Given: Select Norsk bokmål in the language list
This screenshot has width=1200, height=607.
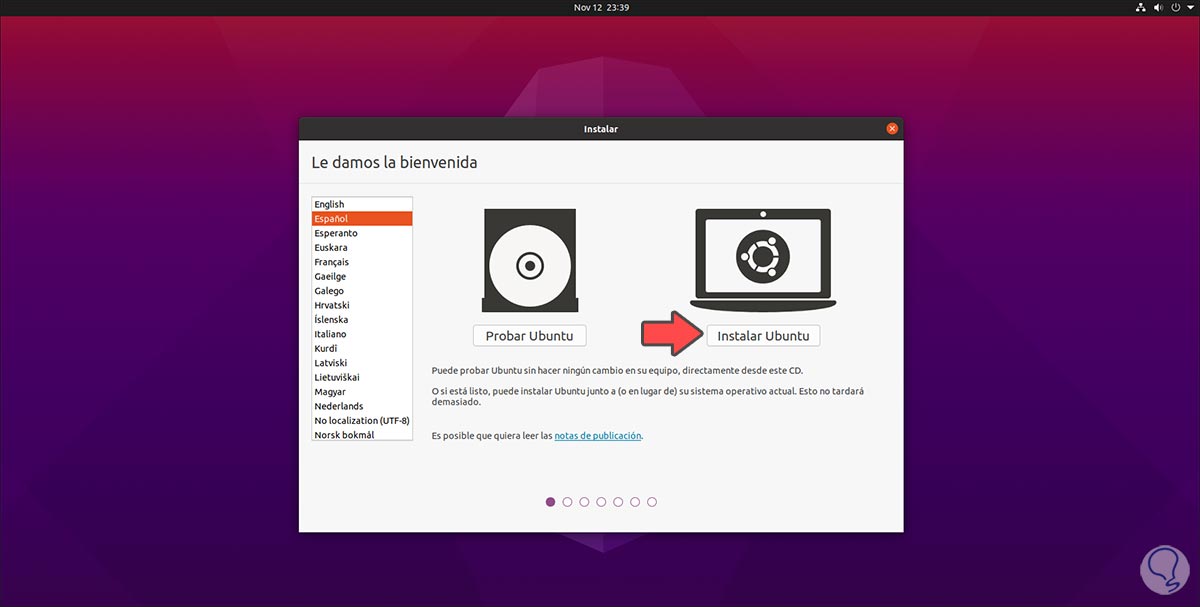Looking at the screenshot, I should (x=362, y=435).
